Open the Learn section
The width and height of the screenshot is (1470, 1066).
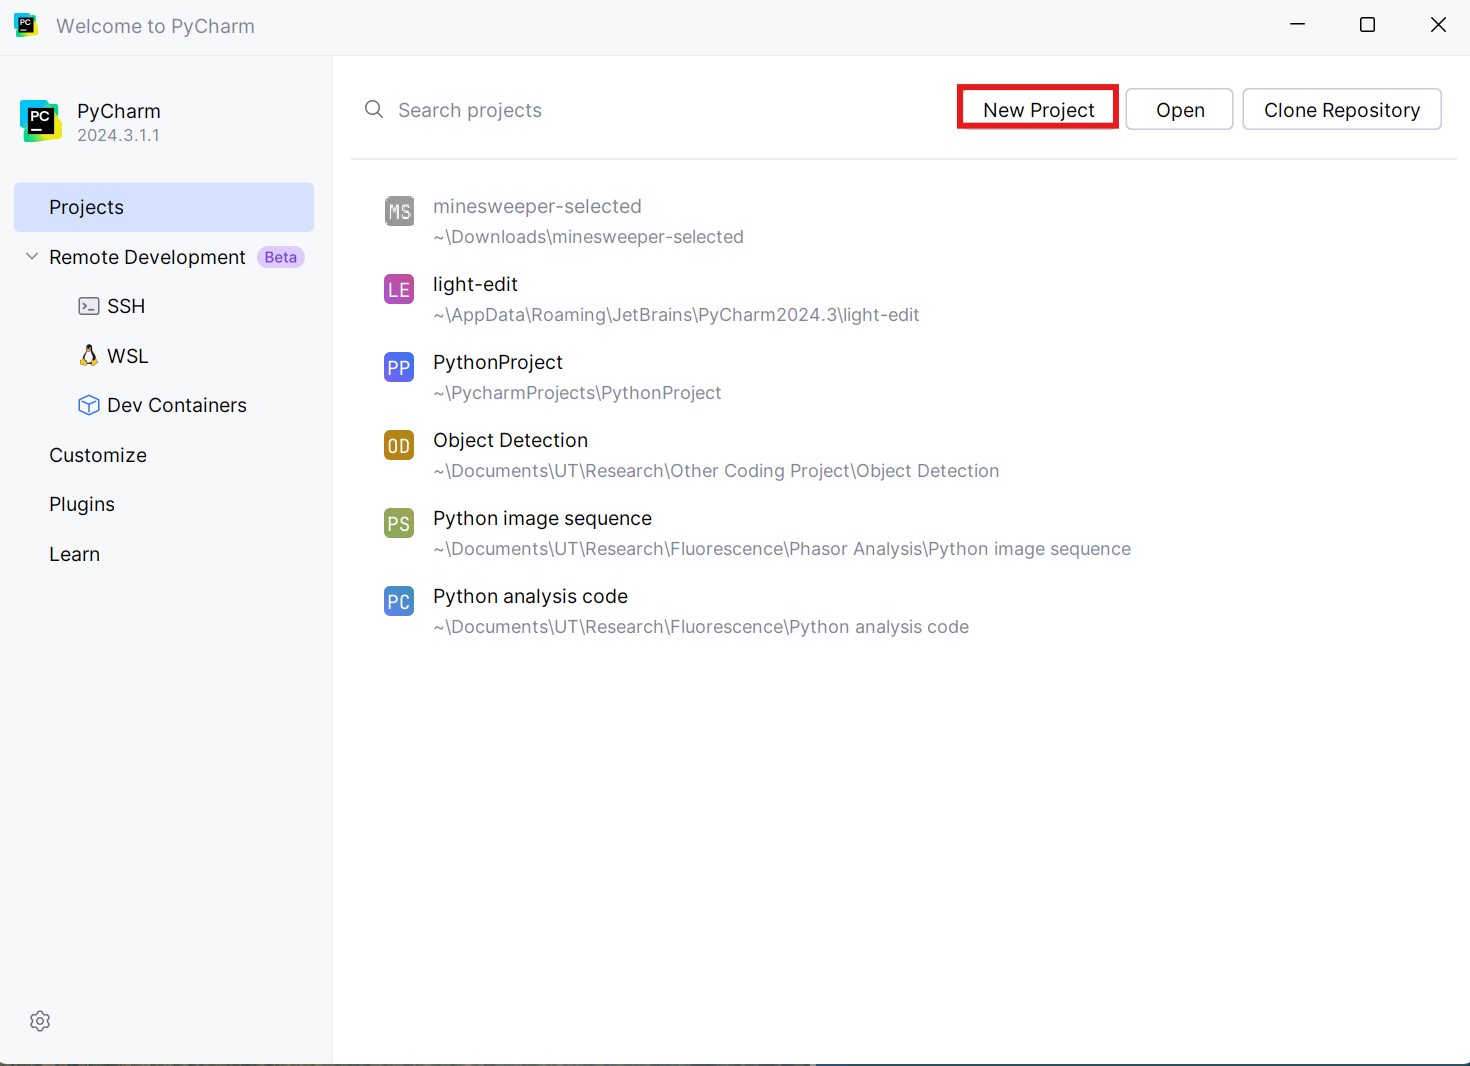tap(75, 554)
